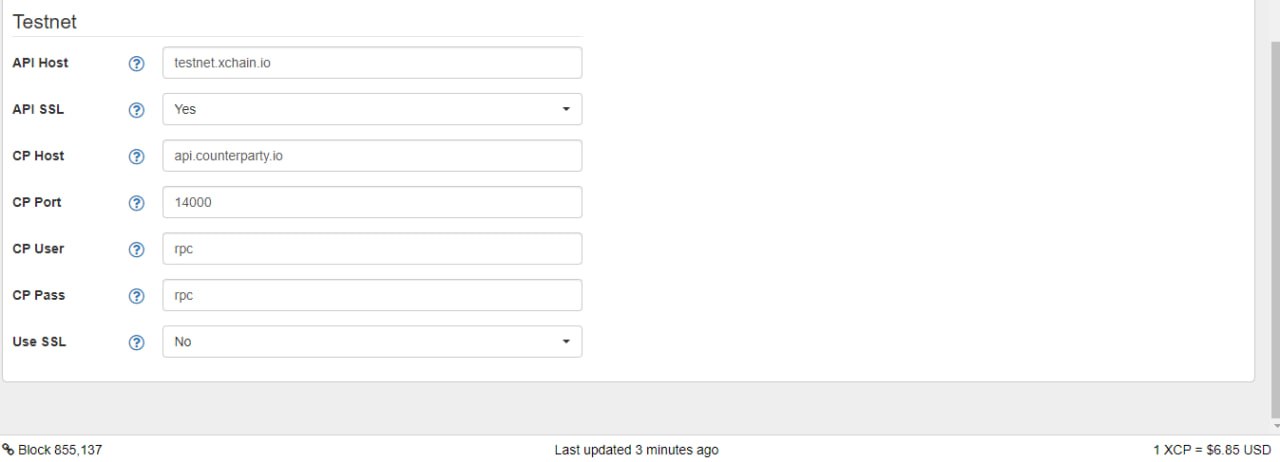1280x462 pixels.
Task: Click the API SSL dropdown arrow
Action: (x=566, y=109)
